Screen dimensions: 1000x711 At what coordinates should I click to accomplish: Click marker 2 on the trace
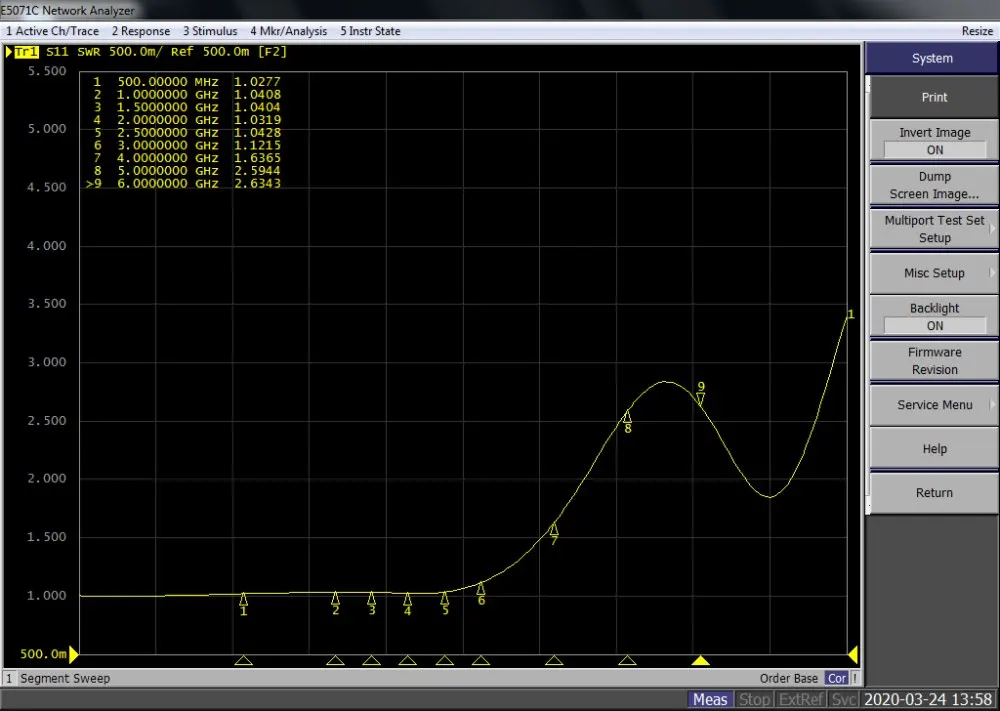pos(335,600)
